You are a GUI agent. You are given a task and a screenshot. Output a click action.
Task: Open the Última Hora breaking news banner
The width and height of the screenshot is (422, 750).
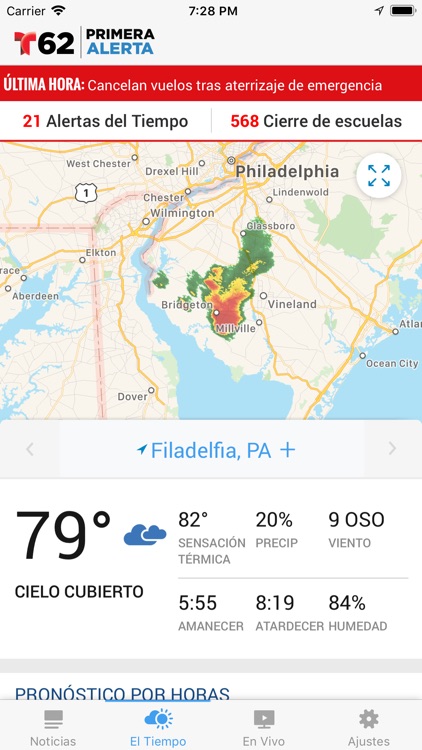[x=211, y=84]
